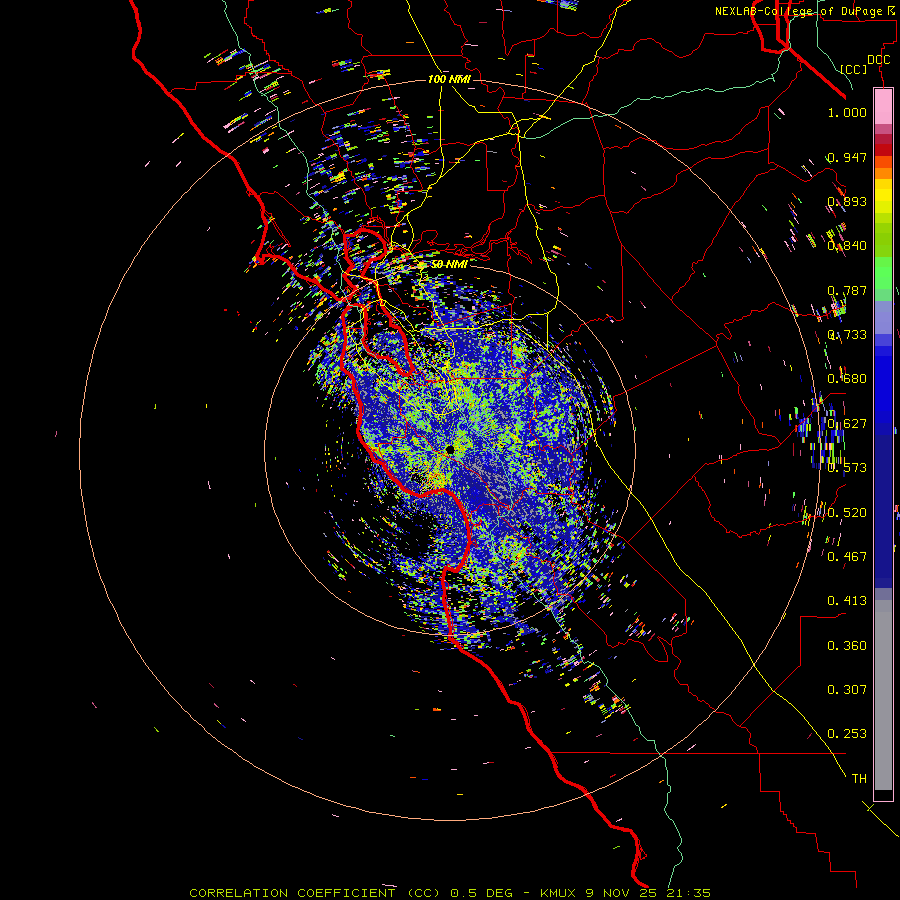The width and height of the screenshot is (900, 900).
Task: Click the KMUX station ID in the footer
Action: point(559,893)
